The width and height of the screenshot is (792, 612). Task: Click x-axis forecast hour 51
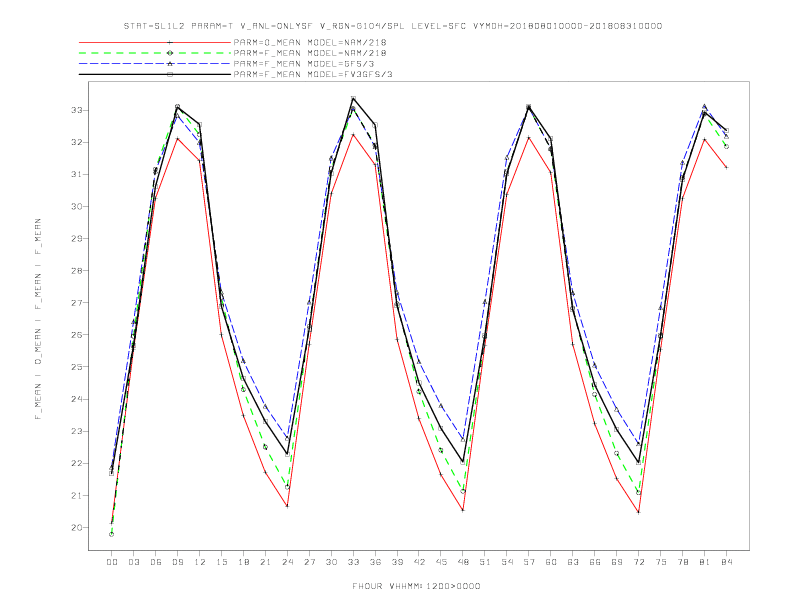point(485,562)
